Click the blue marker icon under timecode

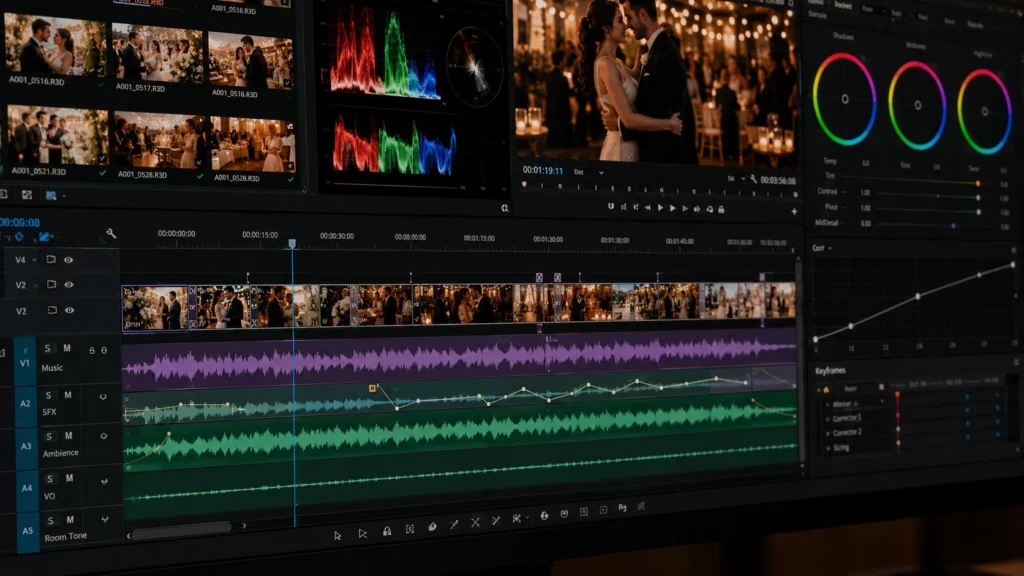(x=19, y=237)
